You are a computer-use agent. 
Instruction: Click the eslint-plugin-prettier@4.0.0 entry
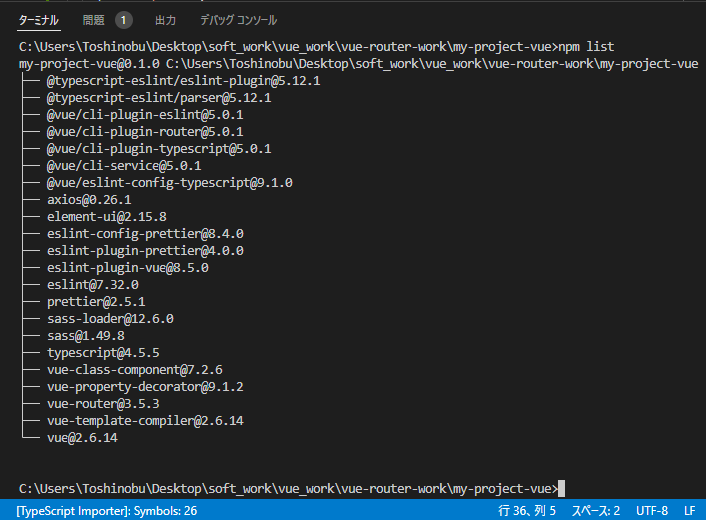click(x=145, y=251)
